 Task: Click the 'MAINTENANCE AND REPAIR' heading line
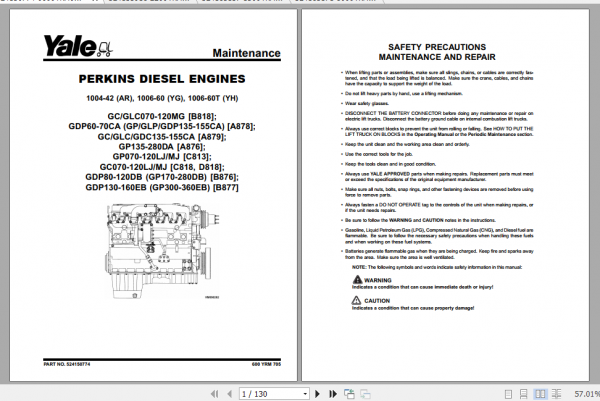437,57
